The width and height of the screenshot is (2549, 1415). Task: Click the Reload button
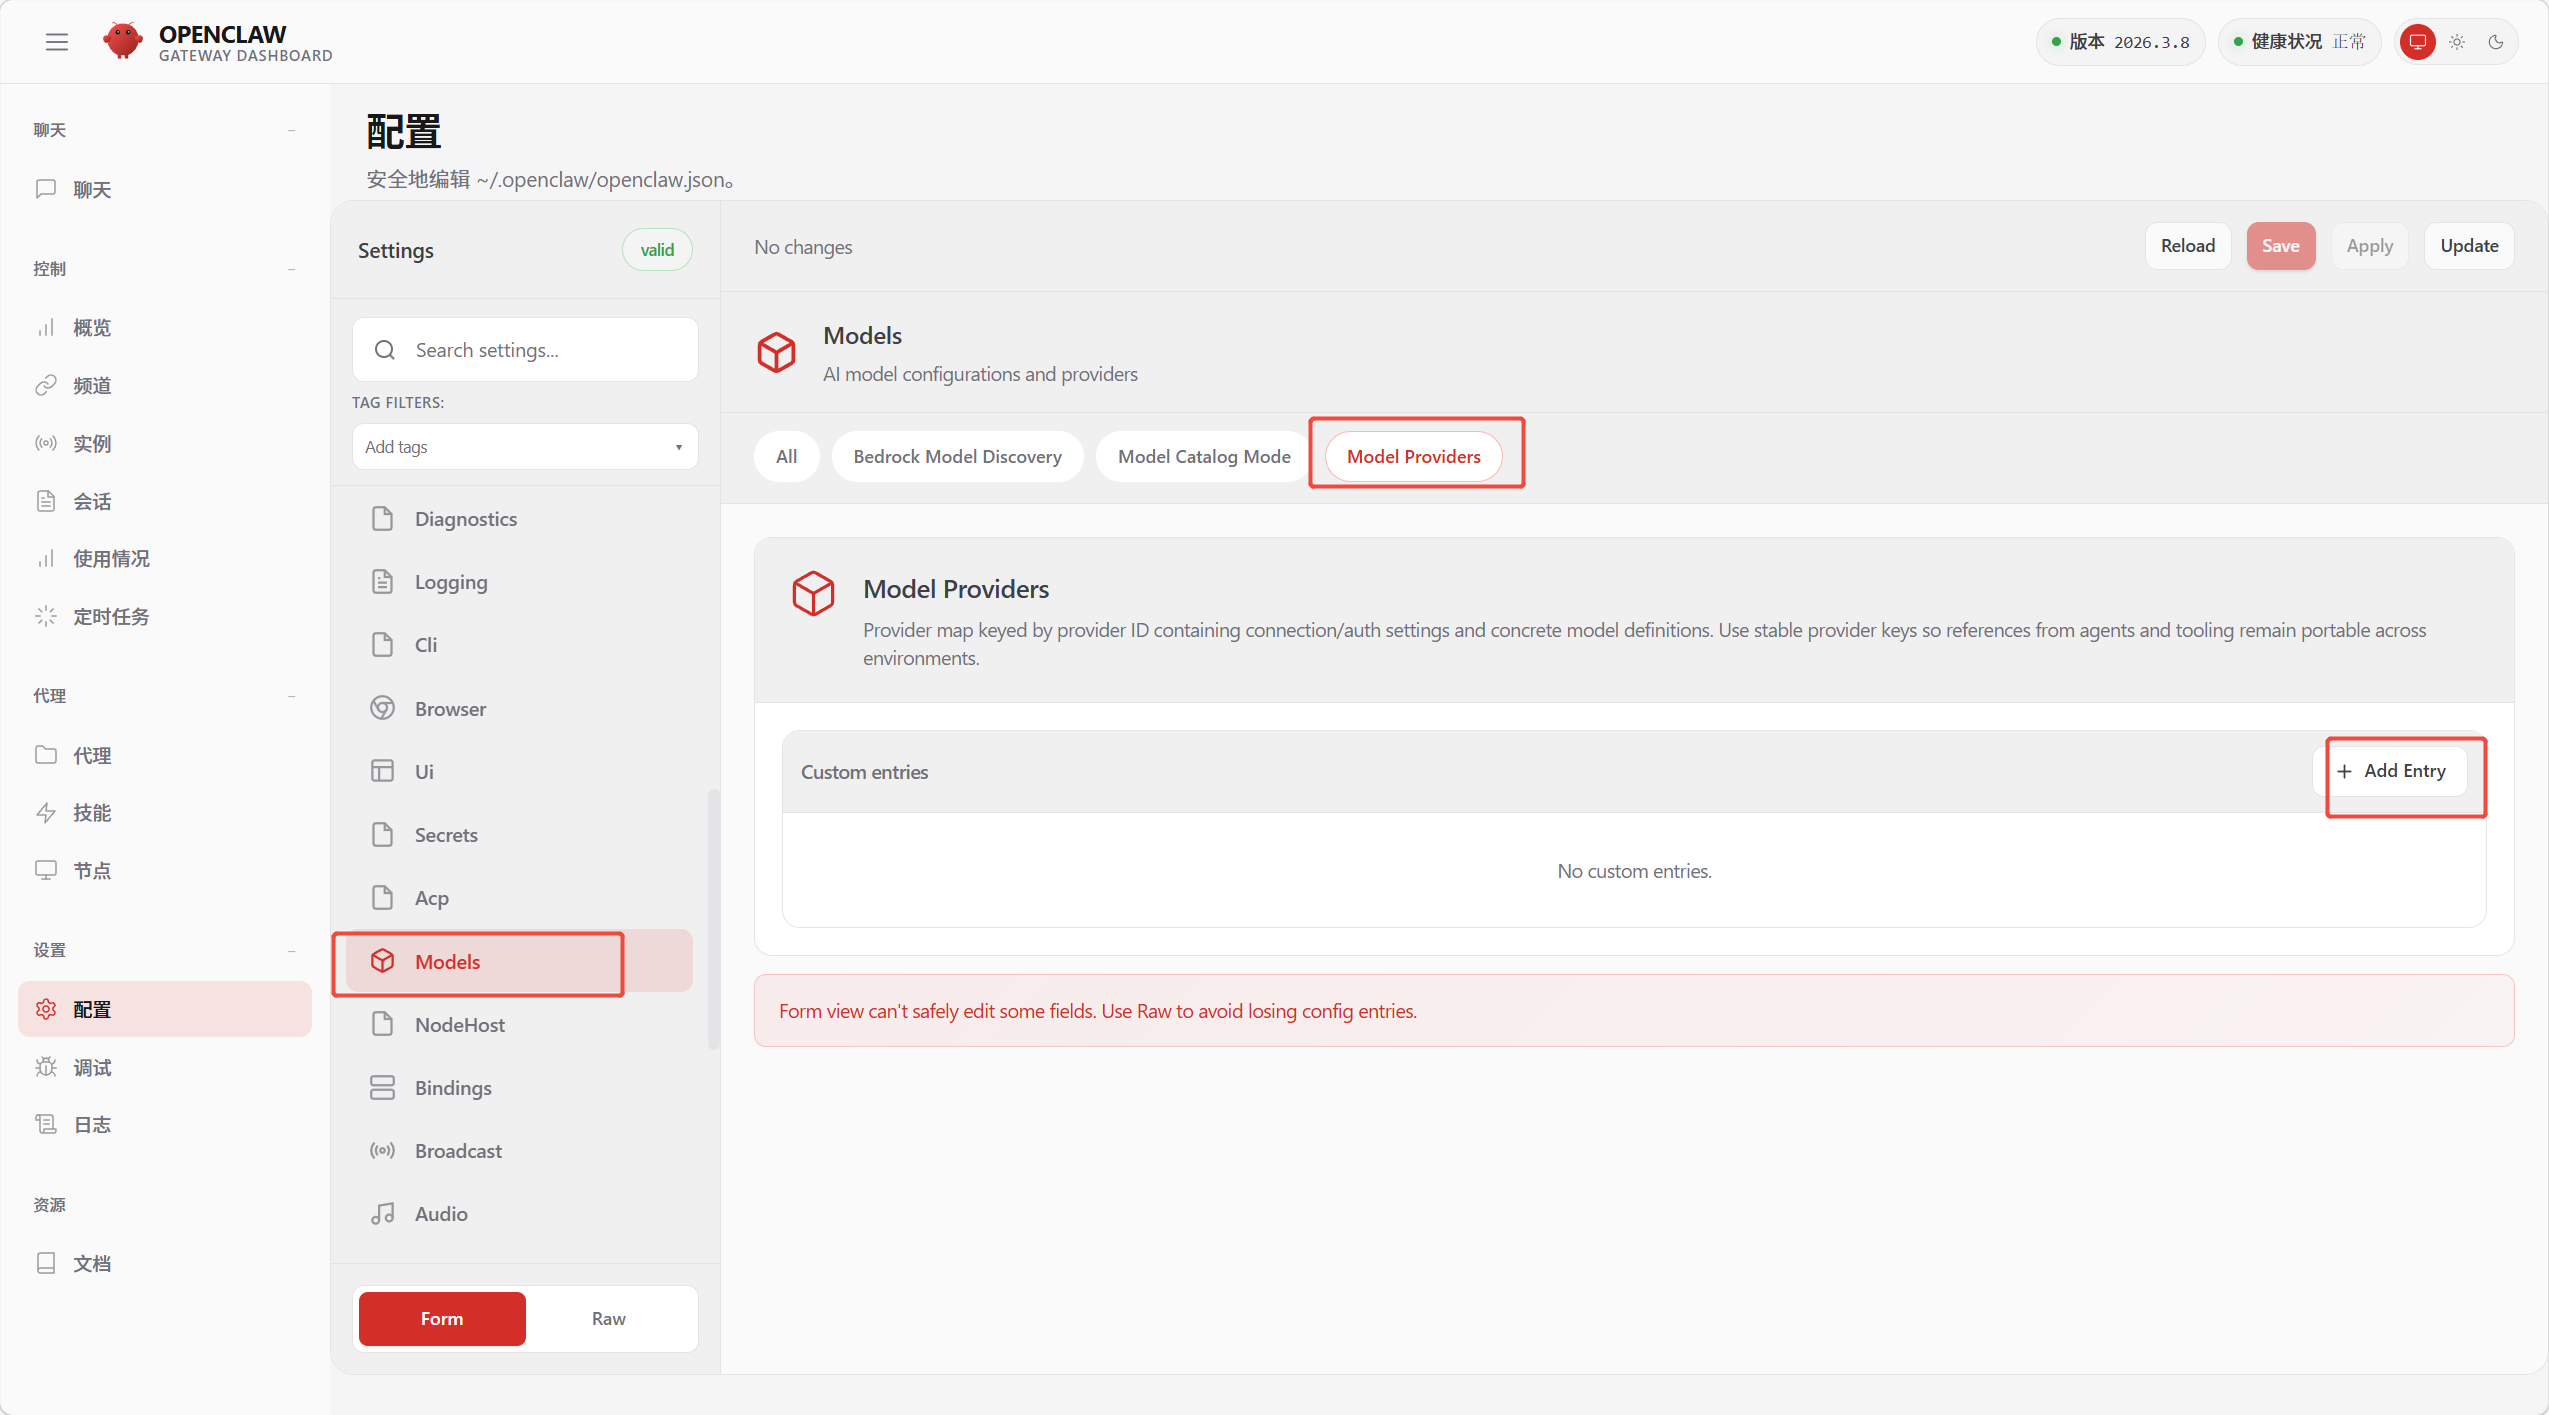point(2187,246)
